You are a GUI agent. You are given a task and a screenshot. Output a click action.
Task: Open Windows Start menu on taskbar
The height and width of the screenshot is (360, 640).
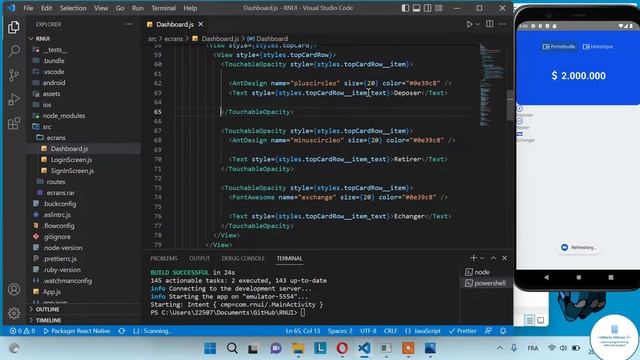(210, 348)
